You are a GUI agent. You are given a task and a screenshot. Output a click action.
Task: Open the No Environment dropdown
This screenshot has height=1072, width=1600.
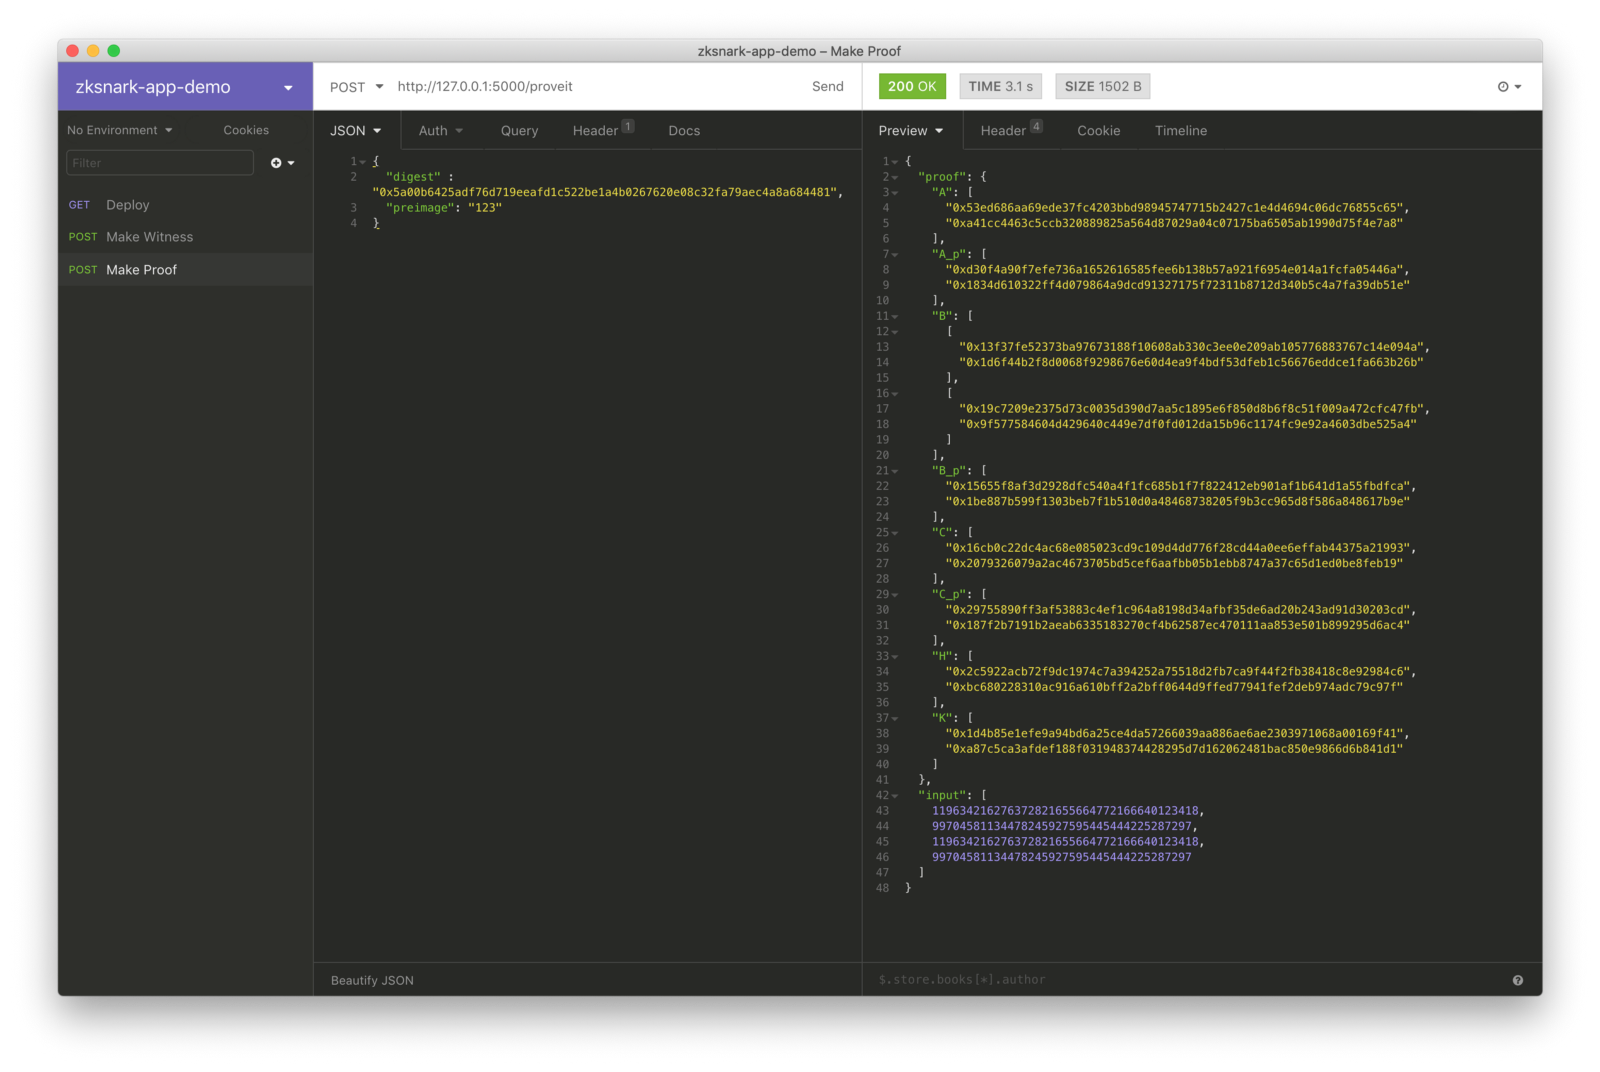point(119,130)
